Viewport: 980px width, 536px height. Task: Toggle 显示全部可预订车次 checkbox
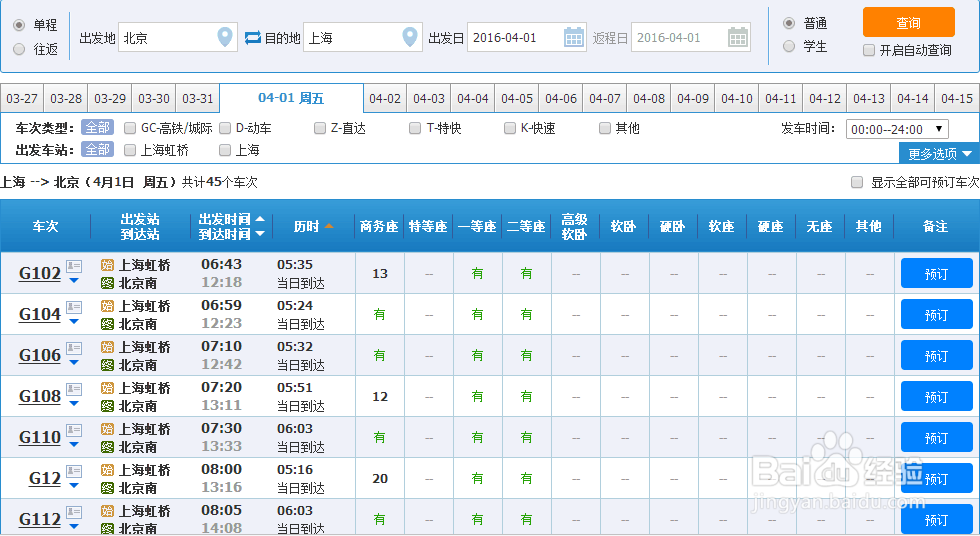point(857,182)
